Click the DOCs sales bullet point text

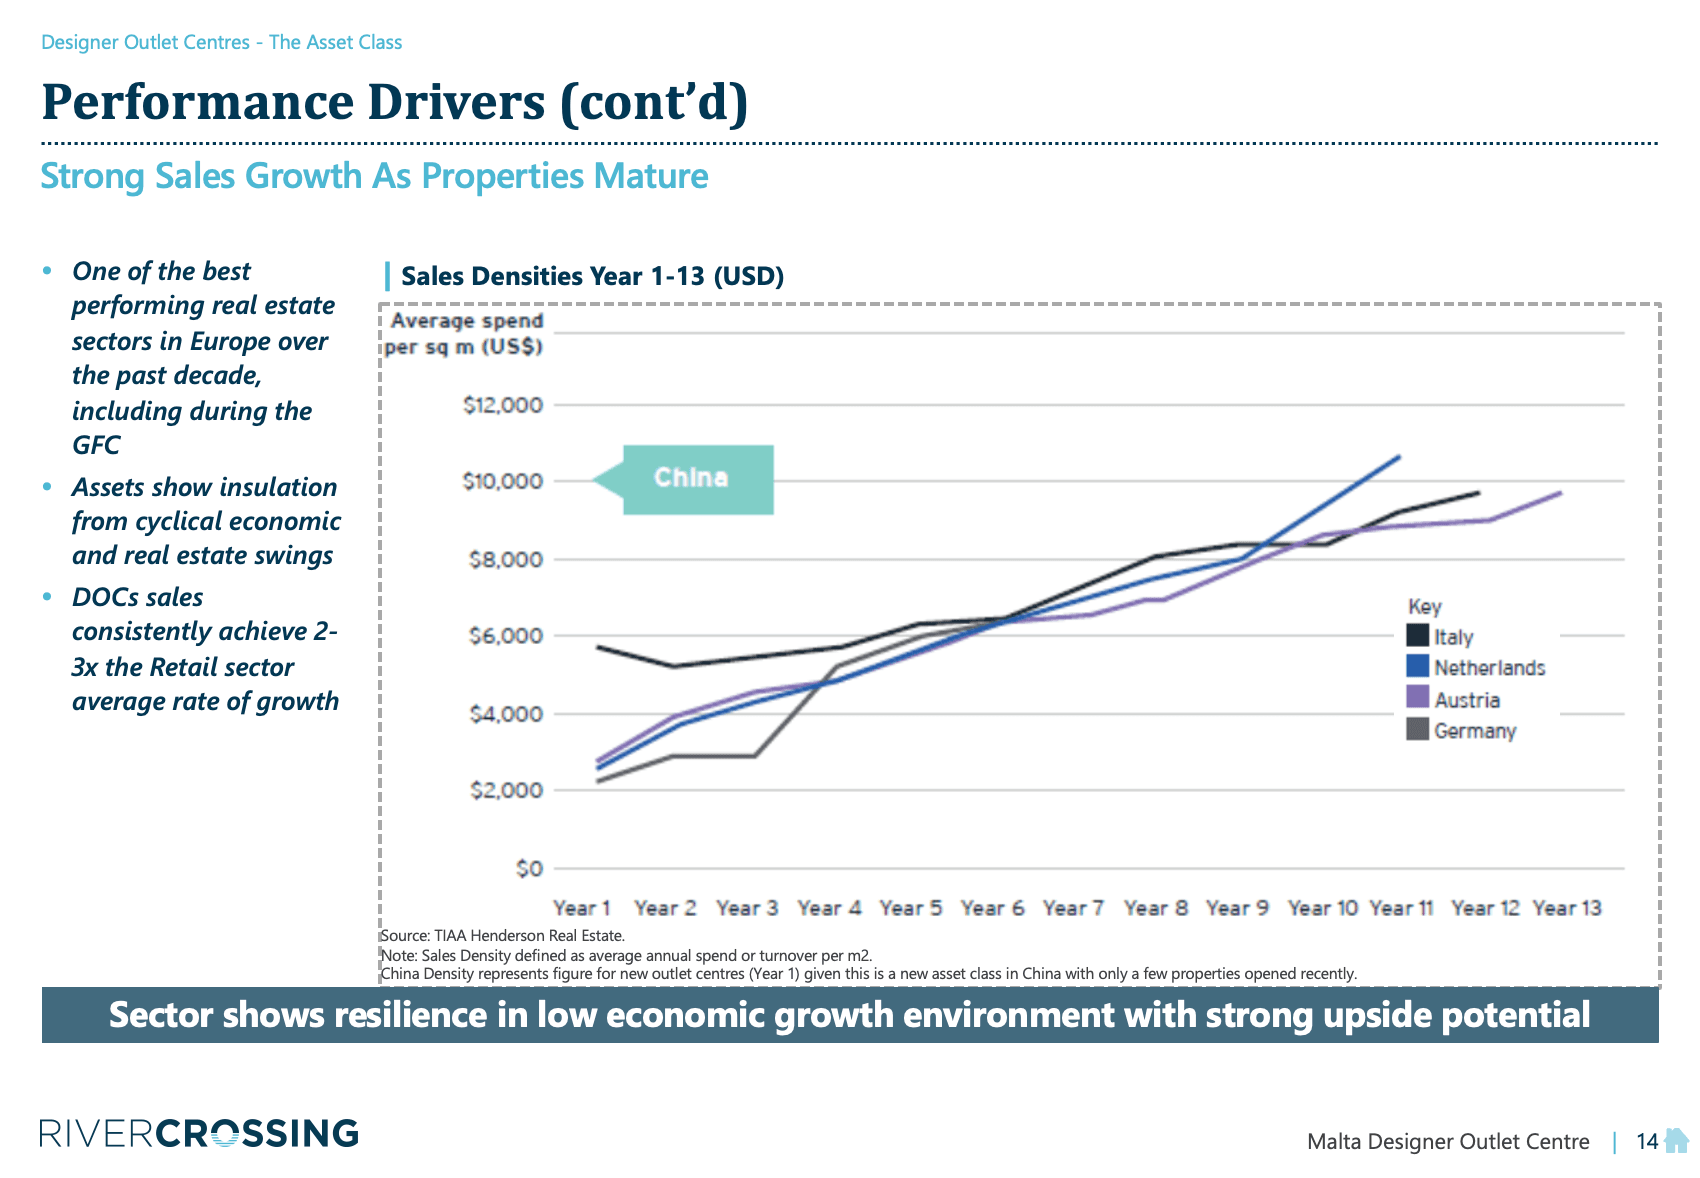click(205, 649)
